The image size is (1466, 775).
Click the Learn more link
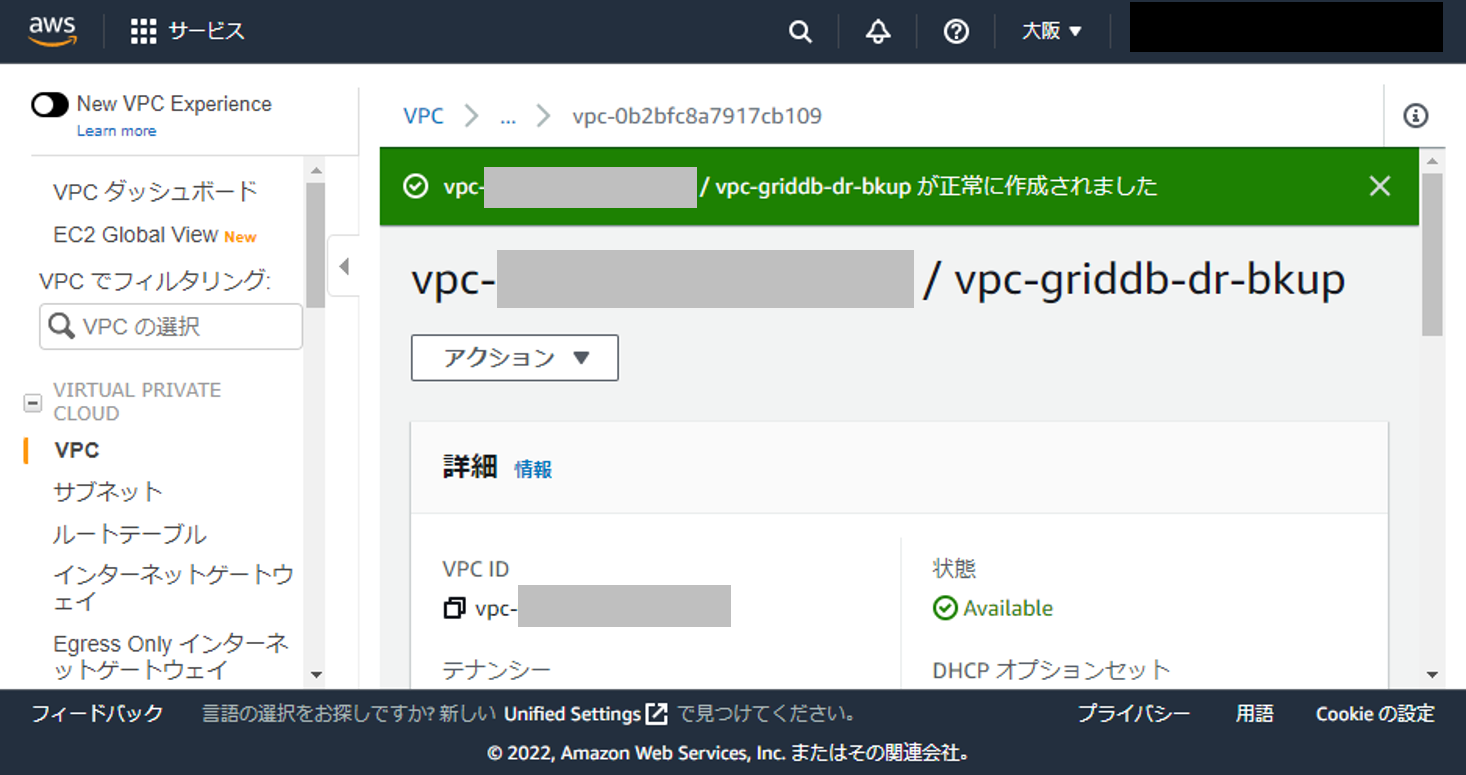pyautogui.click(x=116, y=131)
